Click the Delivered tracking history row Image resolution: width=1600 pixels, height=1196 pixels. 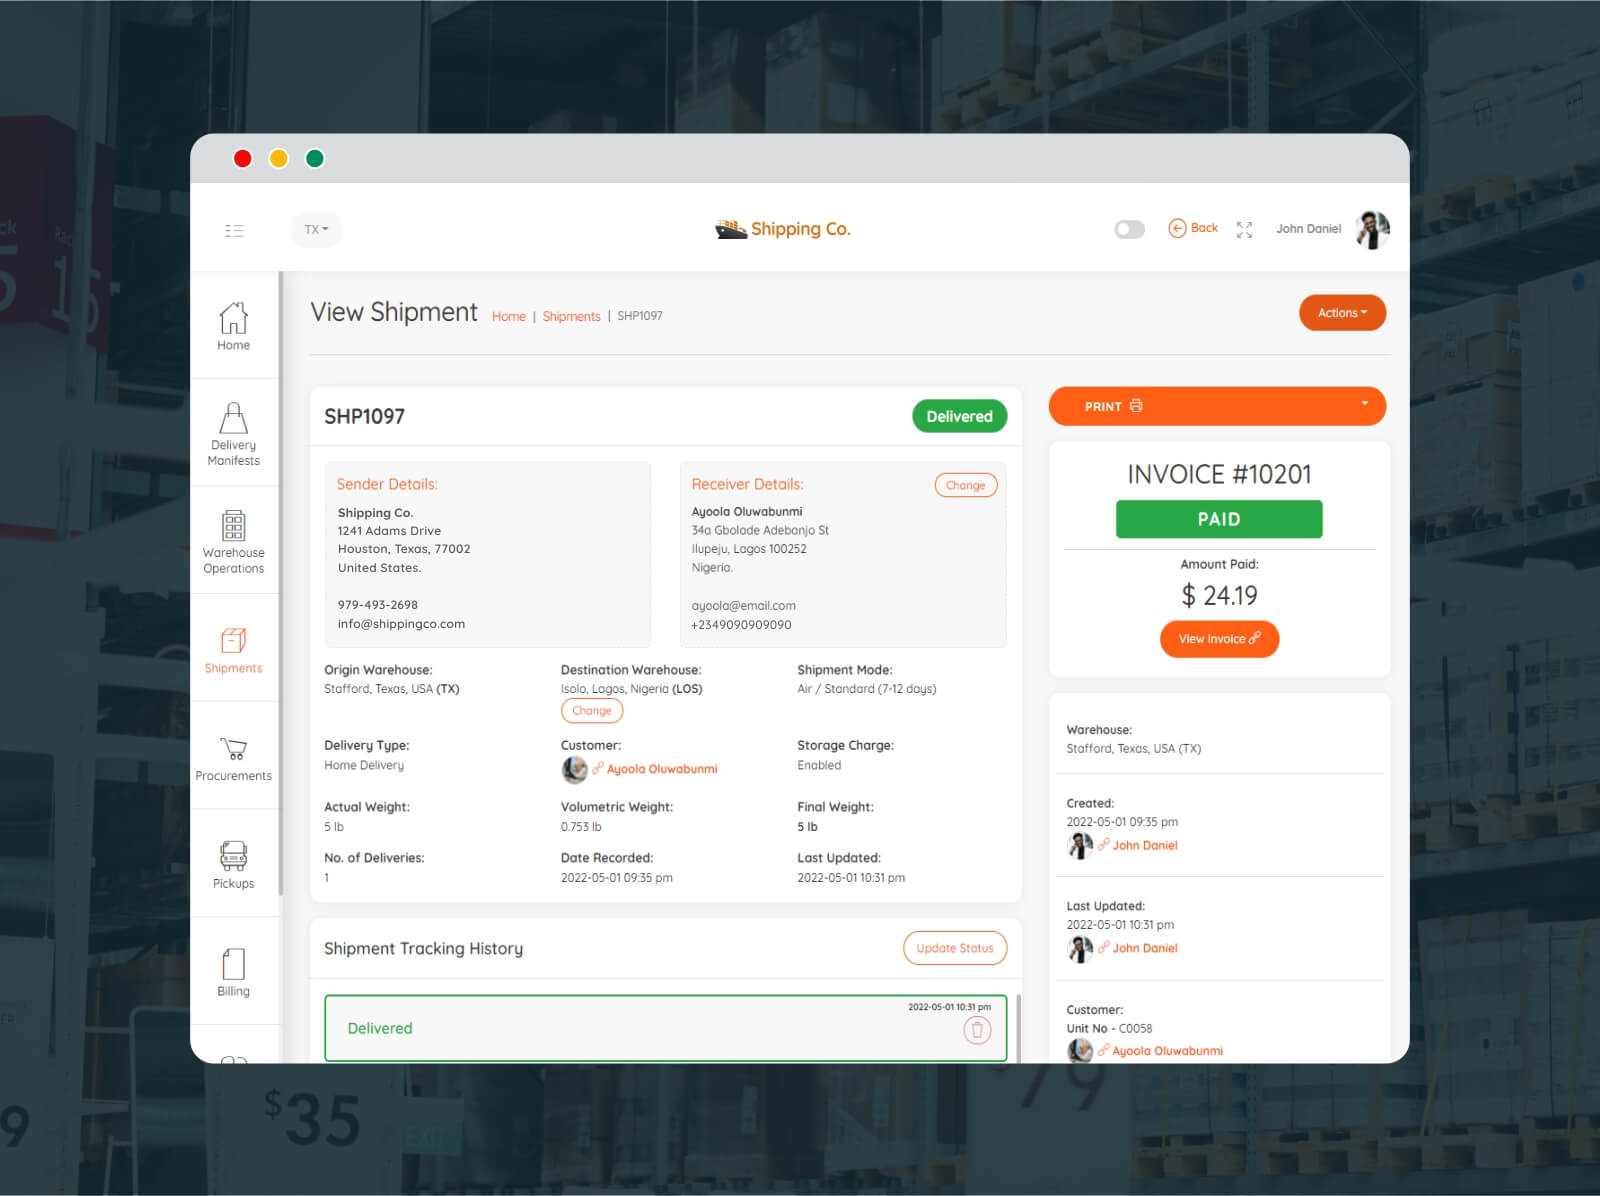click(665, 1028)
